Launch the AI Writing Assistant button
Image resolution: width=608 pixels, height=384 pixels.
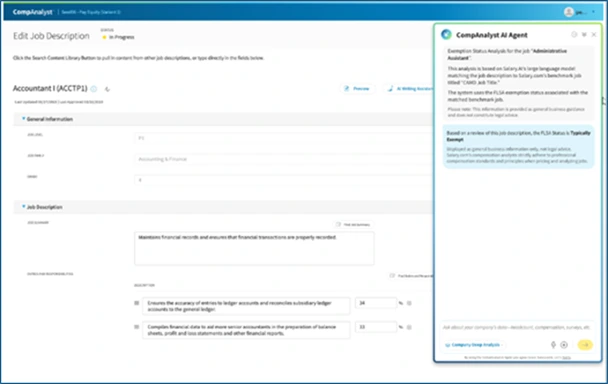[x=409, y=89]
